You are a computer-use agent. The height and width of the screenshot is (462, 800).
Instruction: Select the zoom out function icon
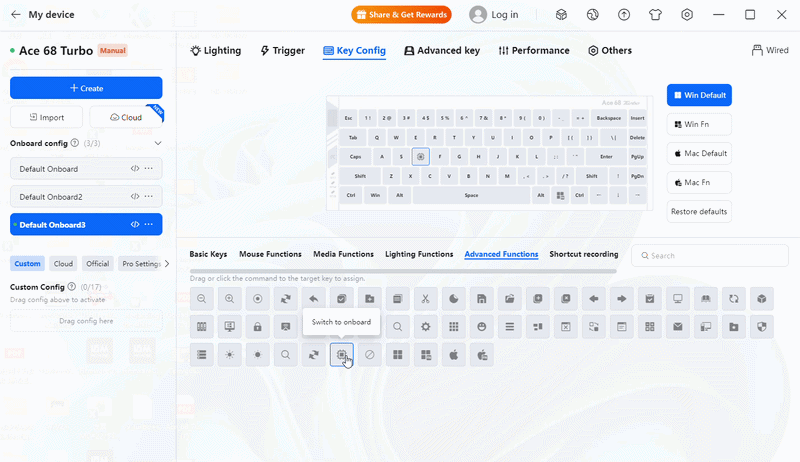pos(202,299)
